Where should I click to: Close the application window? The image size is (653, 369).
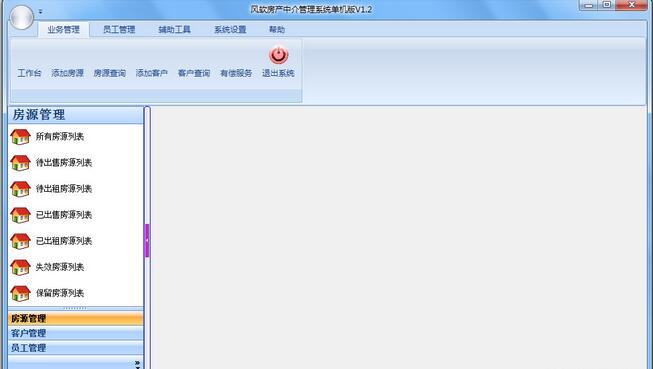(x=631, y=5)
